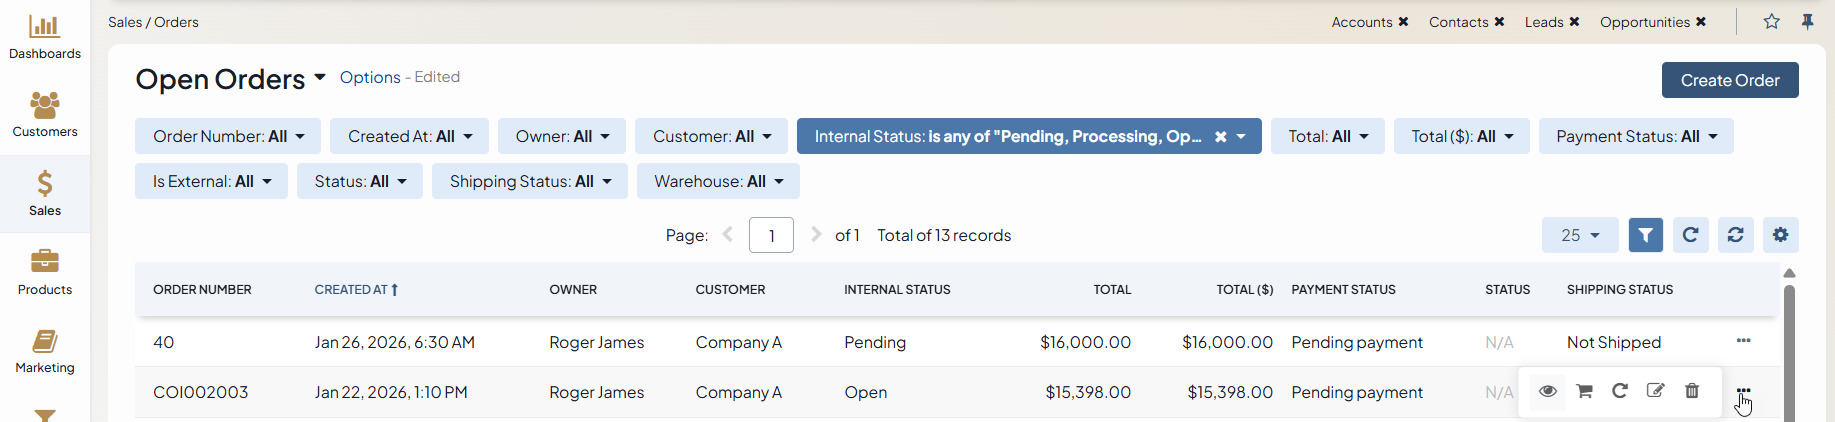Click the edit pencil icon in row actions
The height and width of the screenshot is (422, 1835).
coord(1656,391)
